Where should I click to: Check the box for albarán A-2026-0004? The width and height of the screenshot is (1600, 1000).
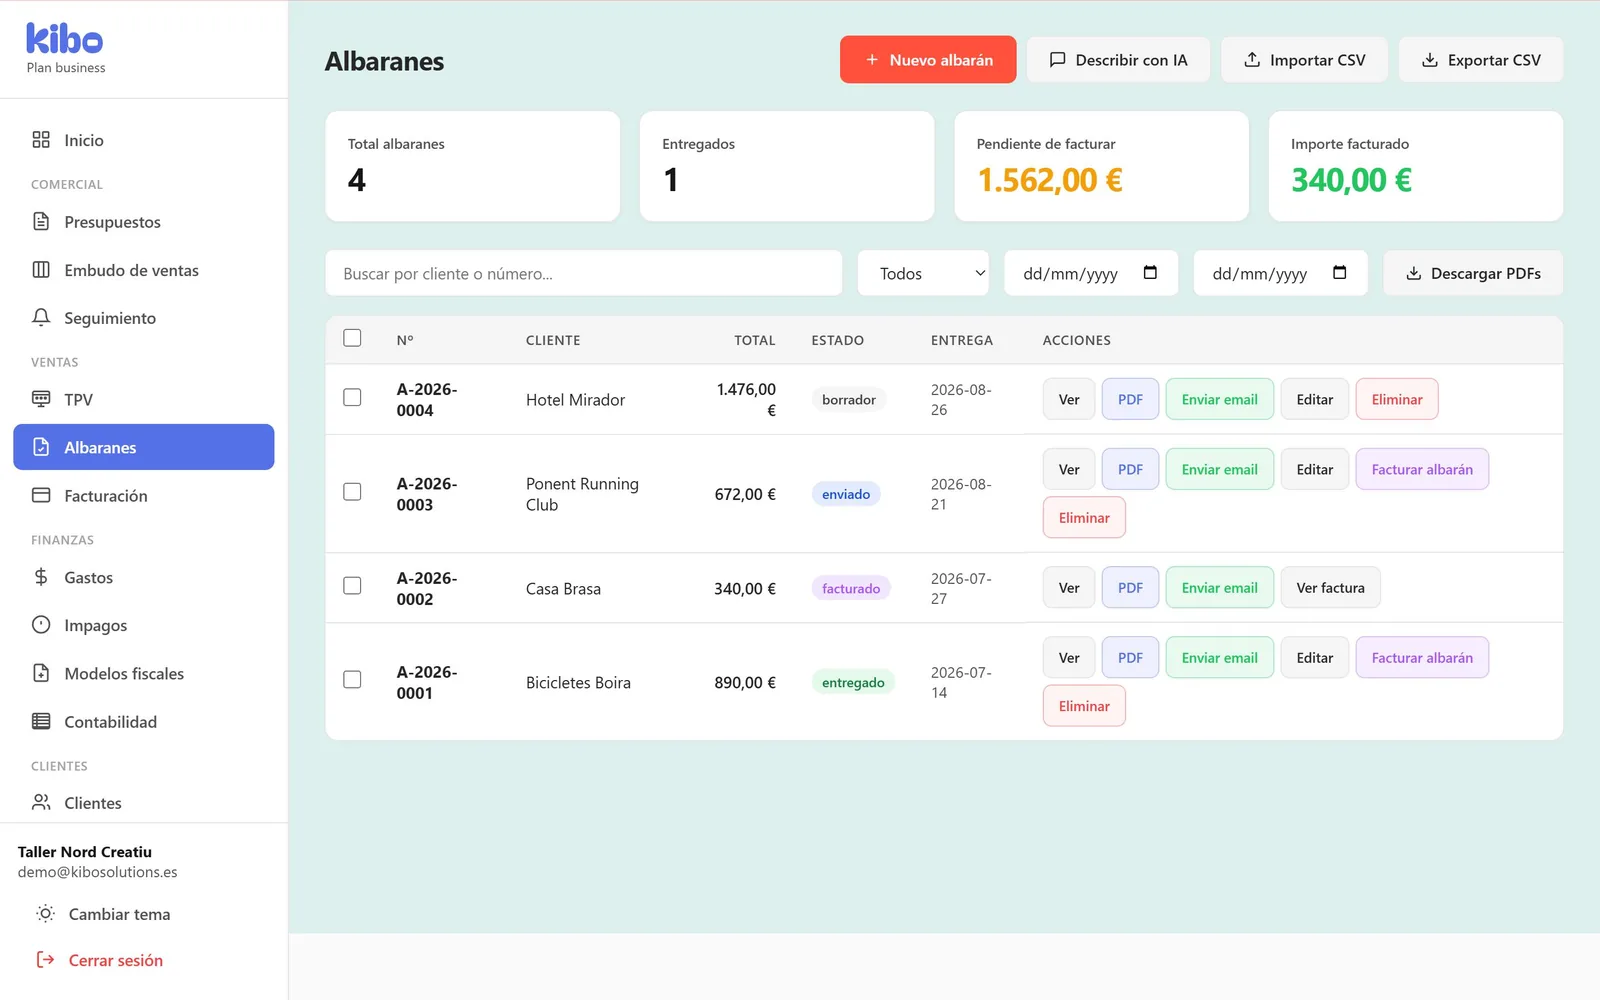pyautogui.click(x=352, y=398)
